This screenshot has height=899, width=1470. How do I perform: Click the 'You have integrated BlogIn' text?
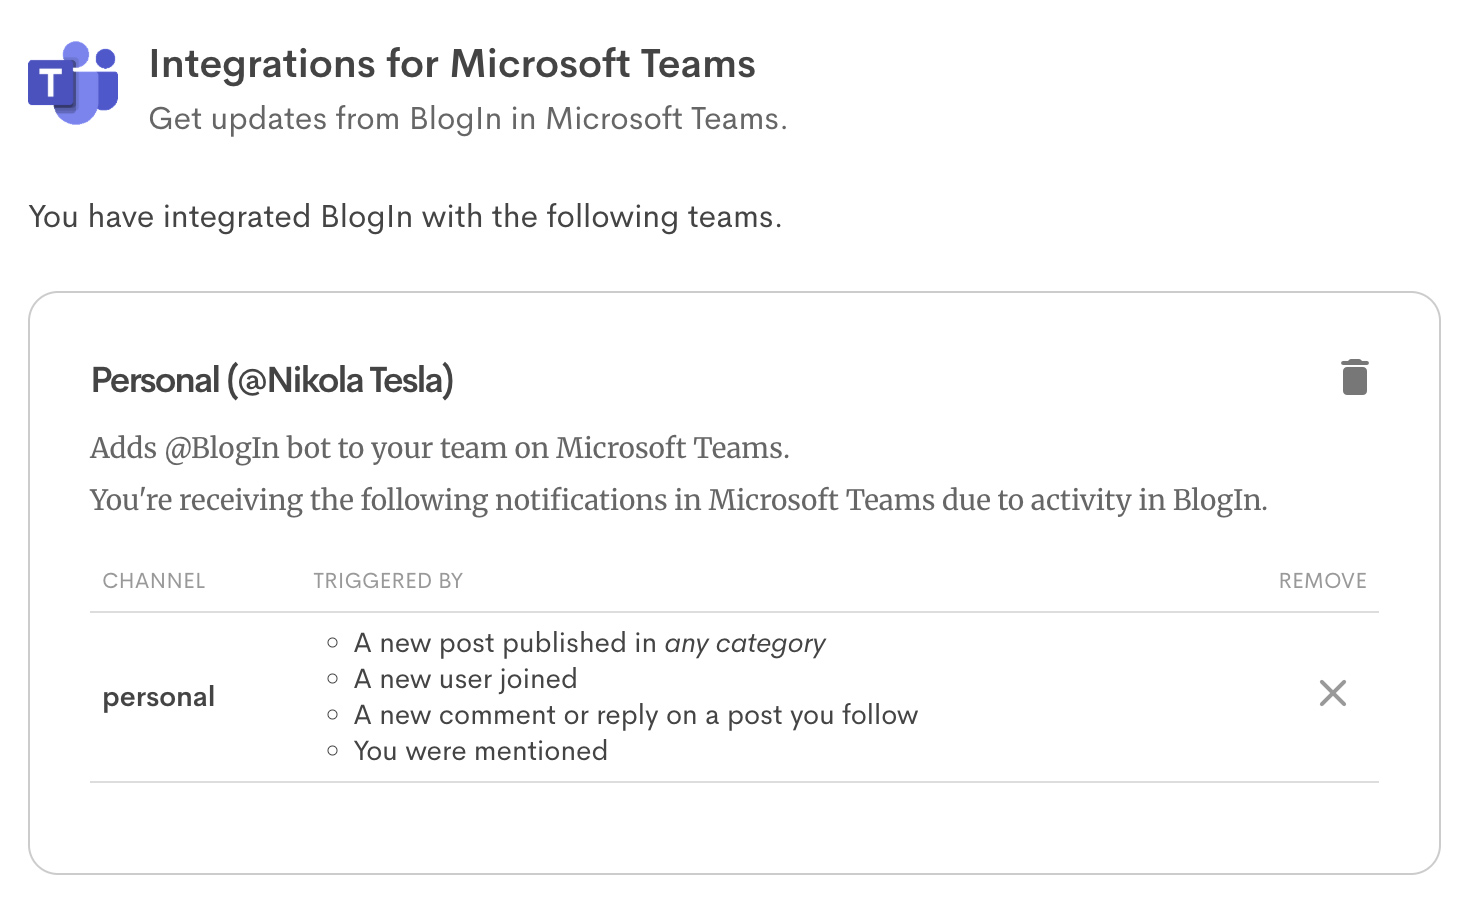[x=405, y=217]
